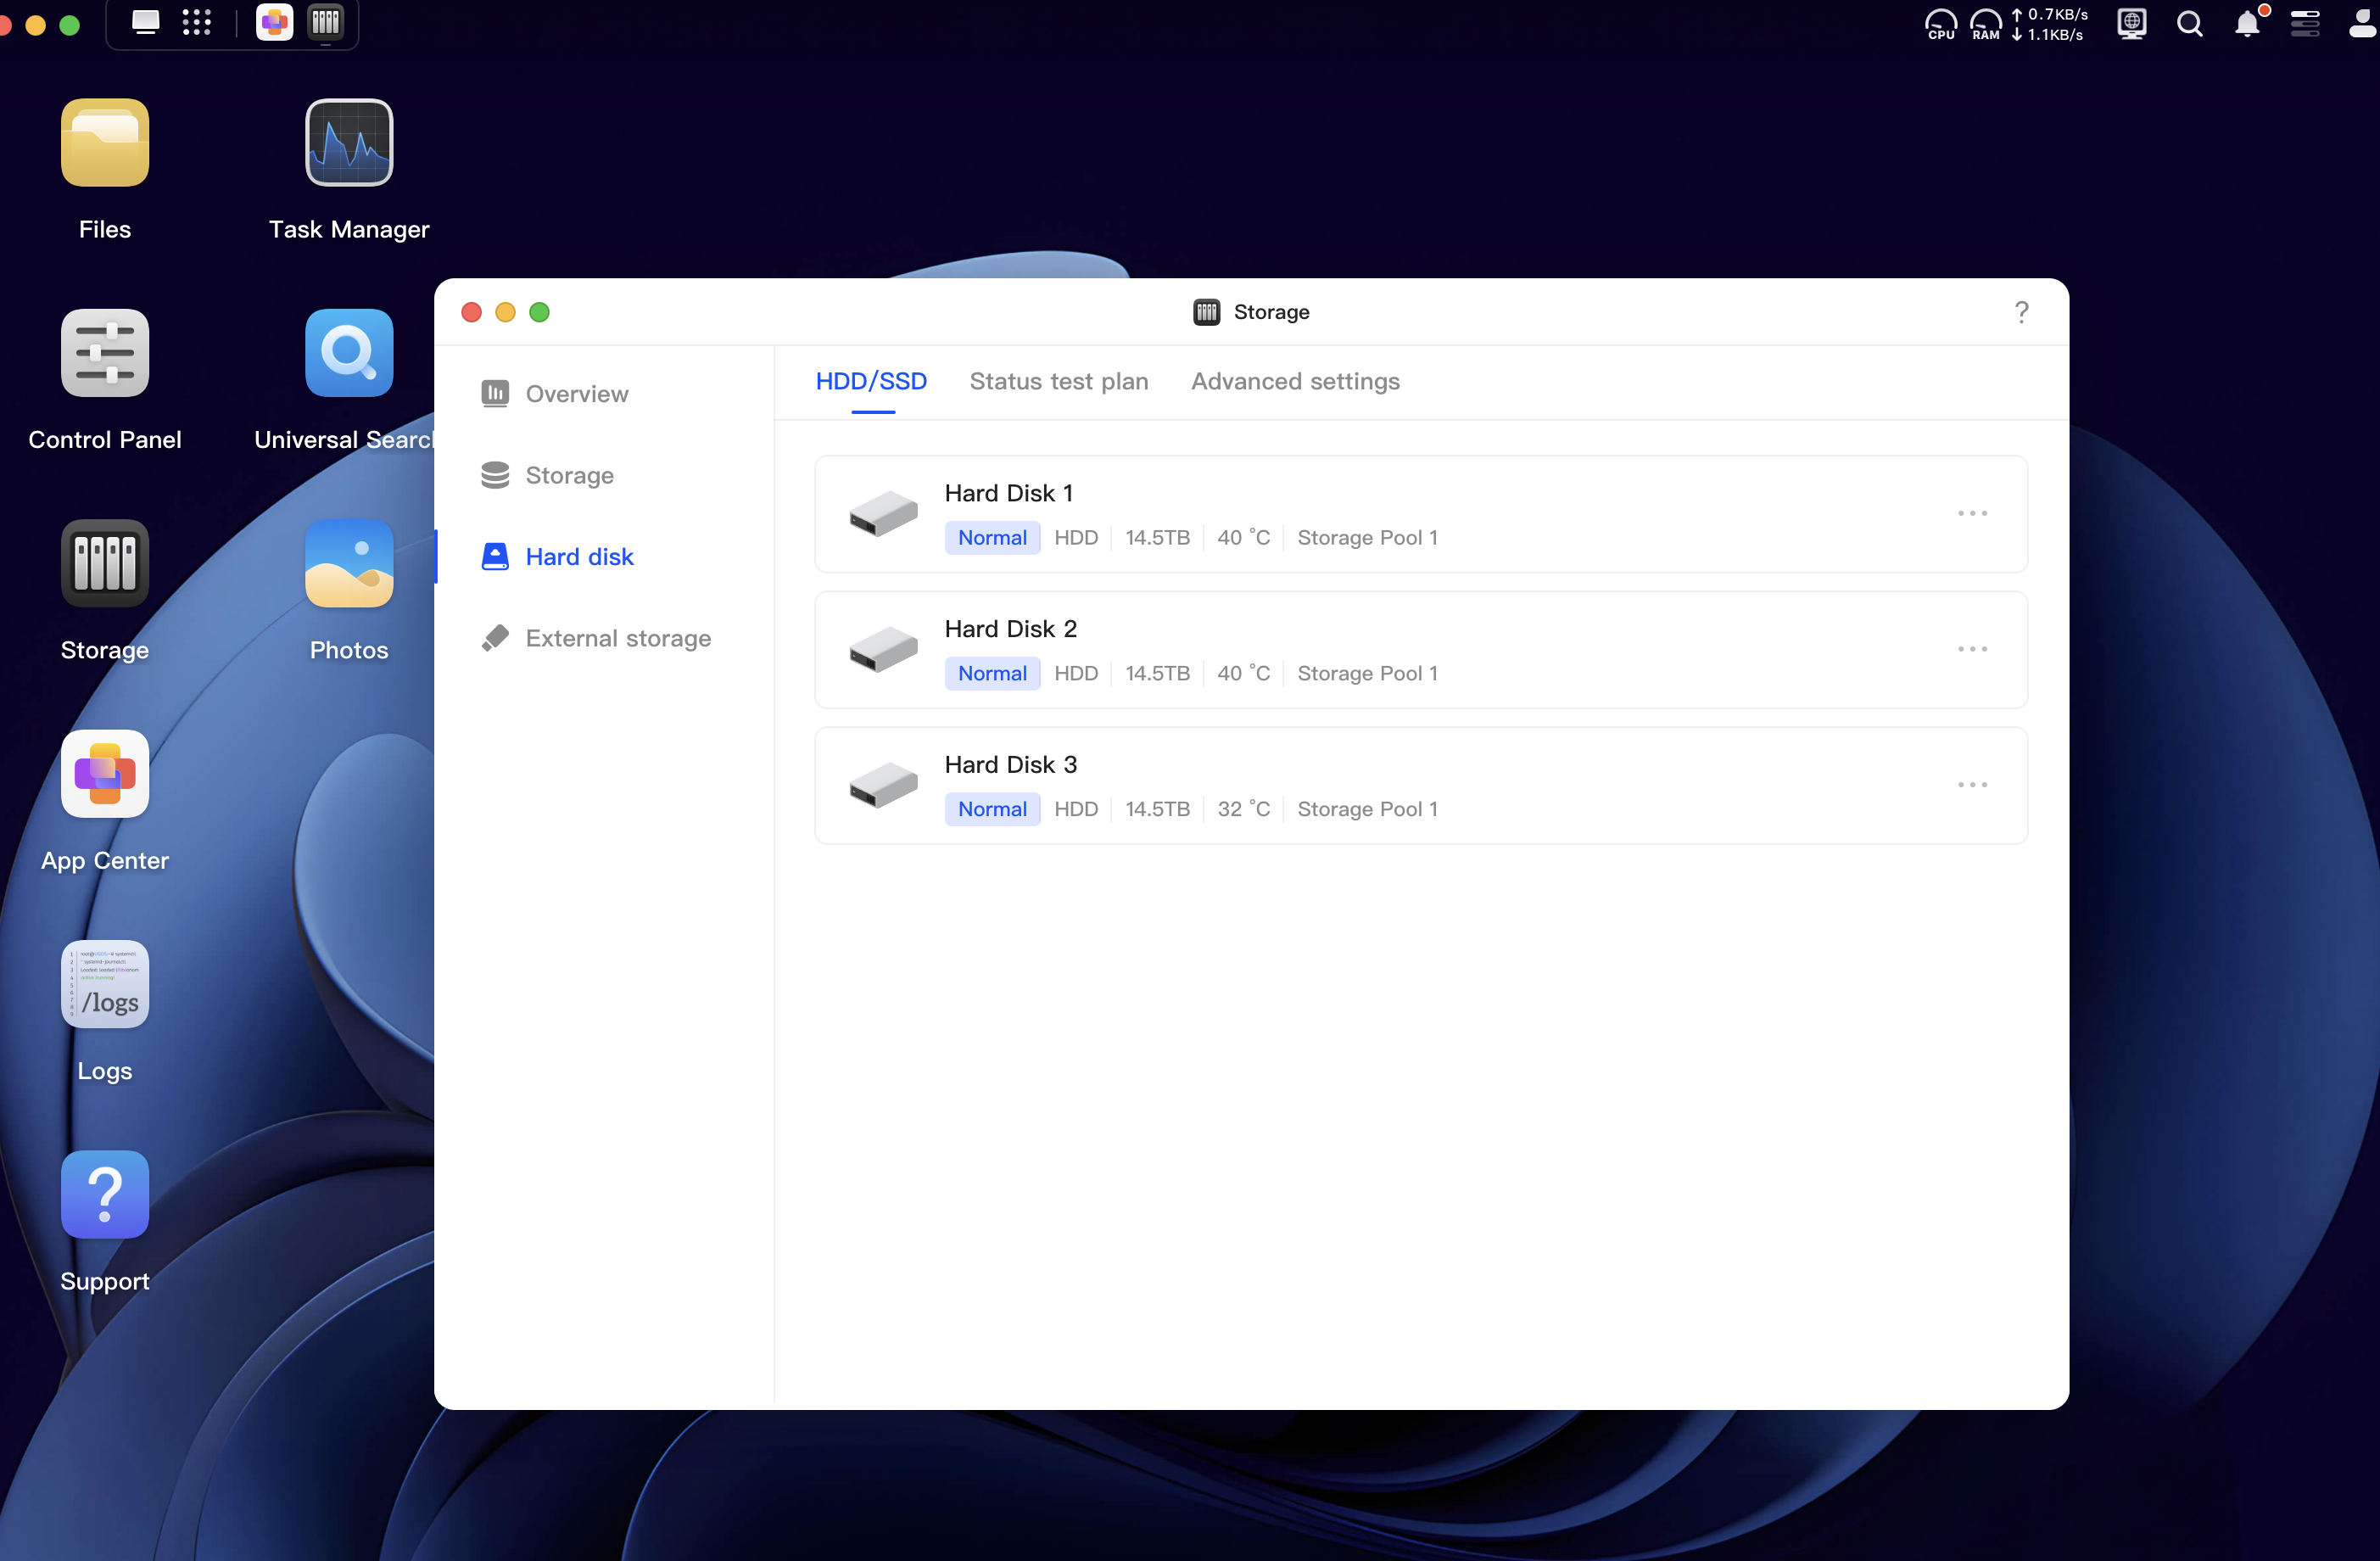
Task: Open more options for Hard Disk 3
Action: tap(1973, 785)
